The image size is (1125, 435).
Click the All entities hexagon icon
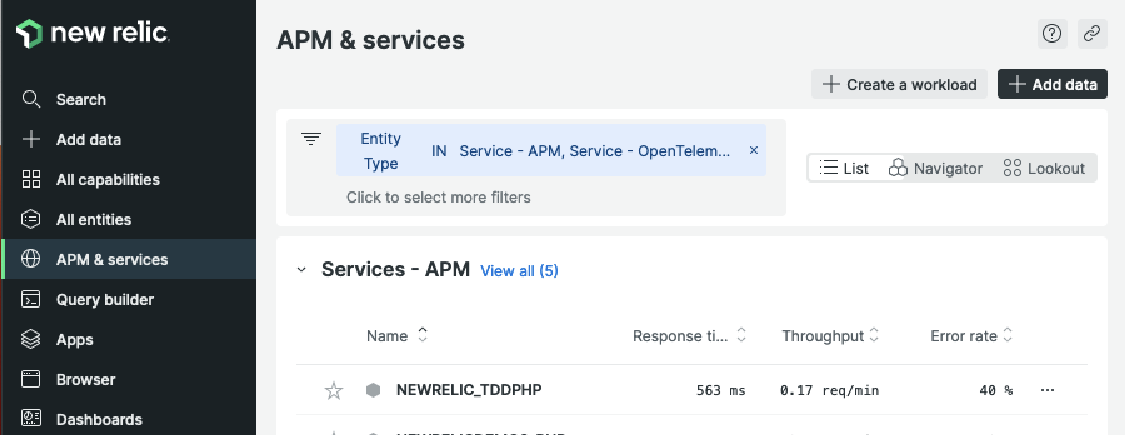pos(31,219)
